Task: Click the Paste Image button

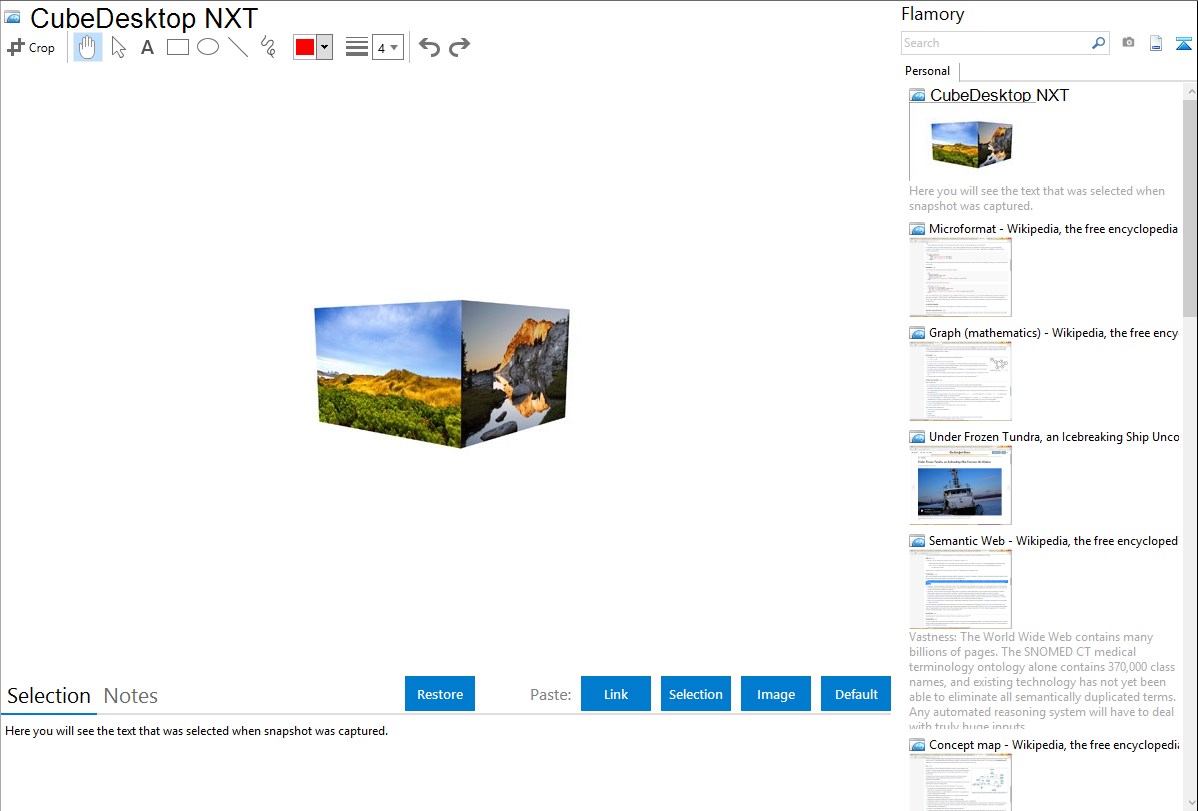Action: click(x=776, y=694)
